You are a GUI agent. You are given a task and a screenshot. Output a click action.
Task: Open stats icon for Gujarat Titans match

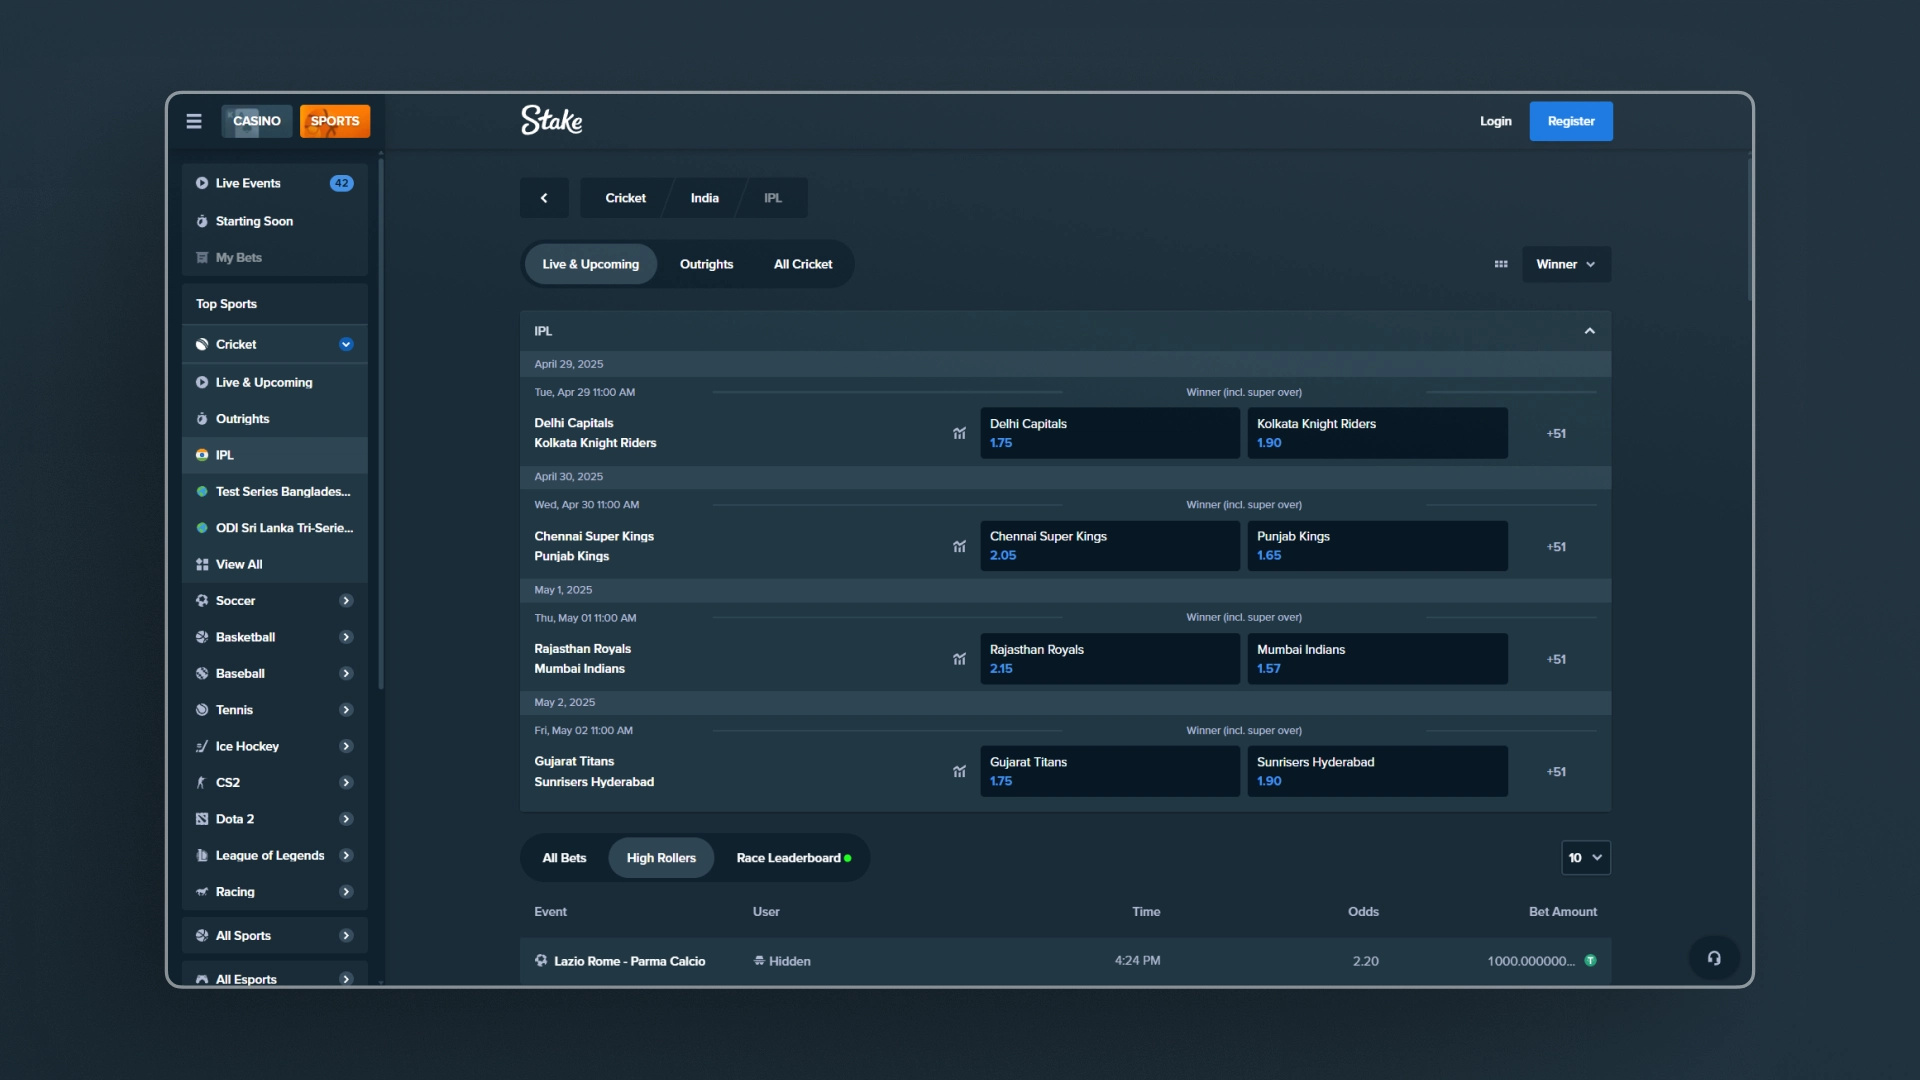(959, 771)
